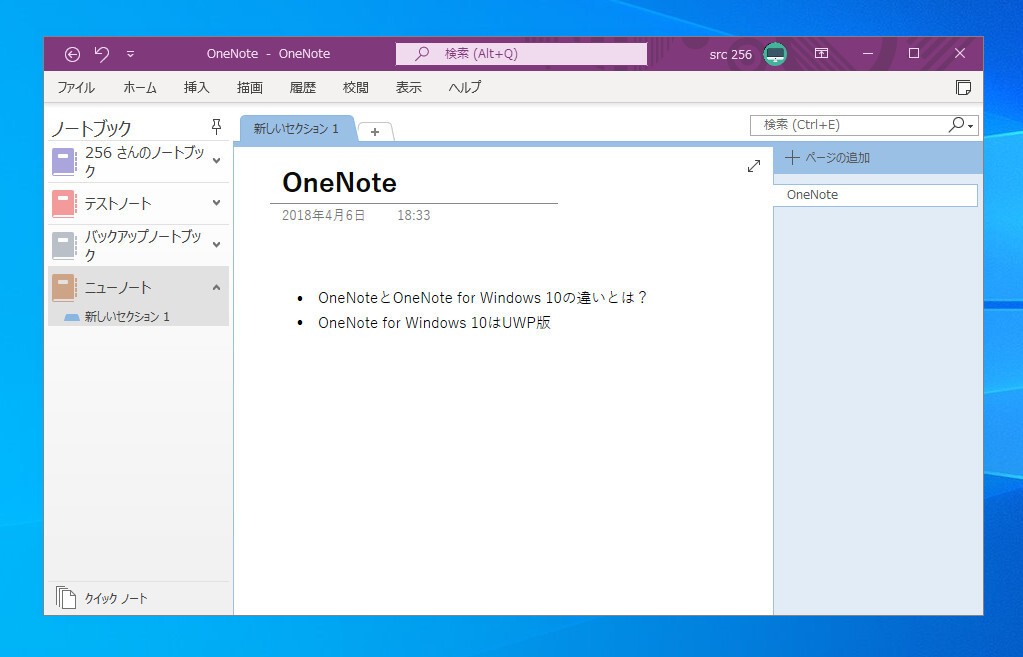Click the テストノート notebook icon
Viewport: 1023px width, 657px height.
[x=64, y=203]
